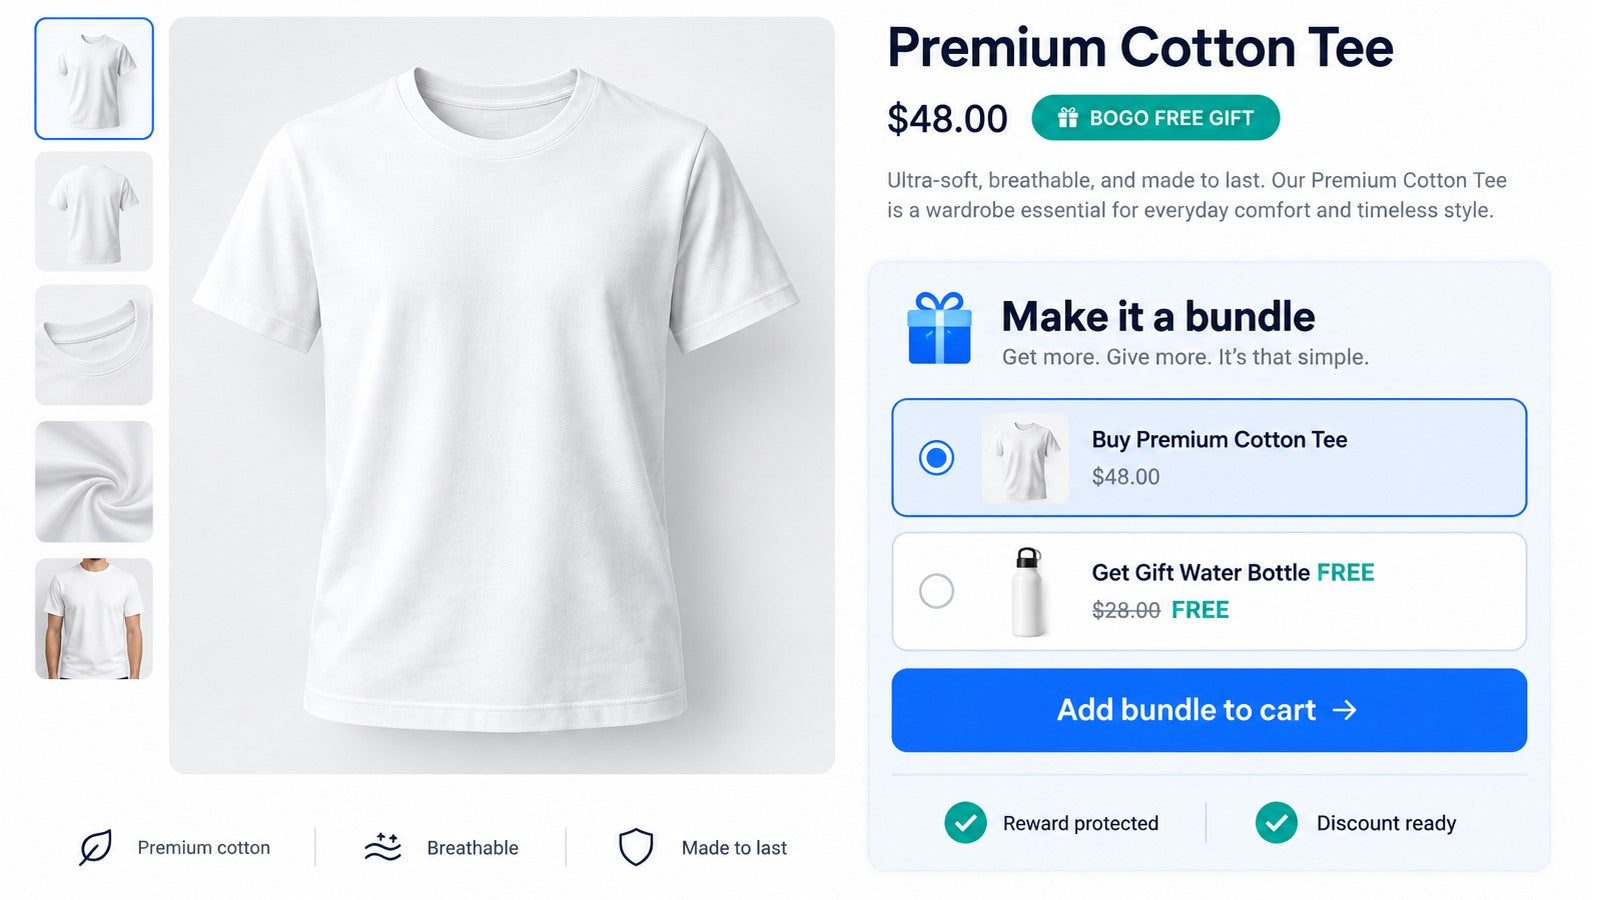Select the Buy Premium Cotton Tee radio
The image size is (1600, 900).
point(937,458)
